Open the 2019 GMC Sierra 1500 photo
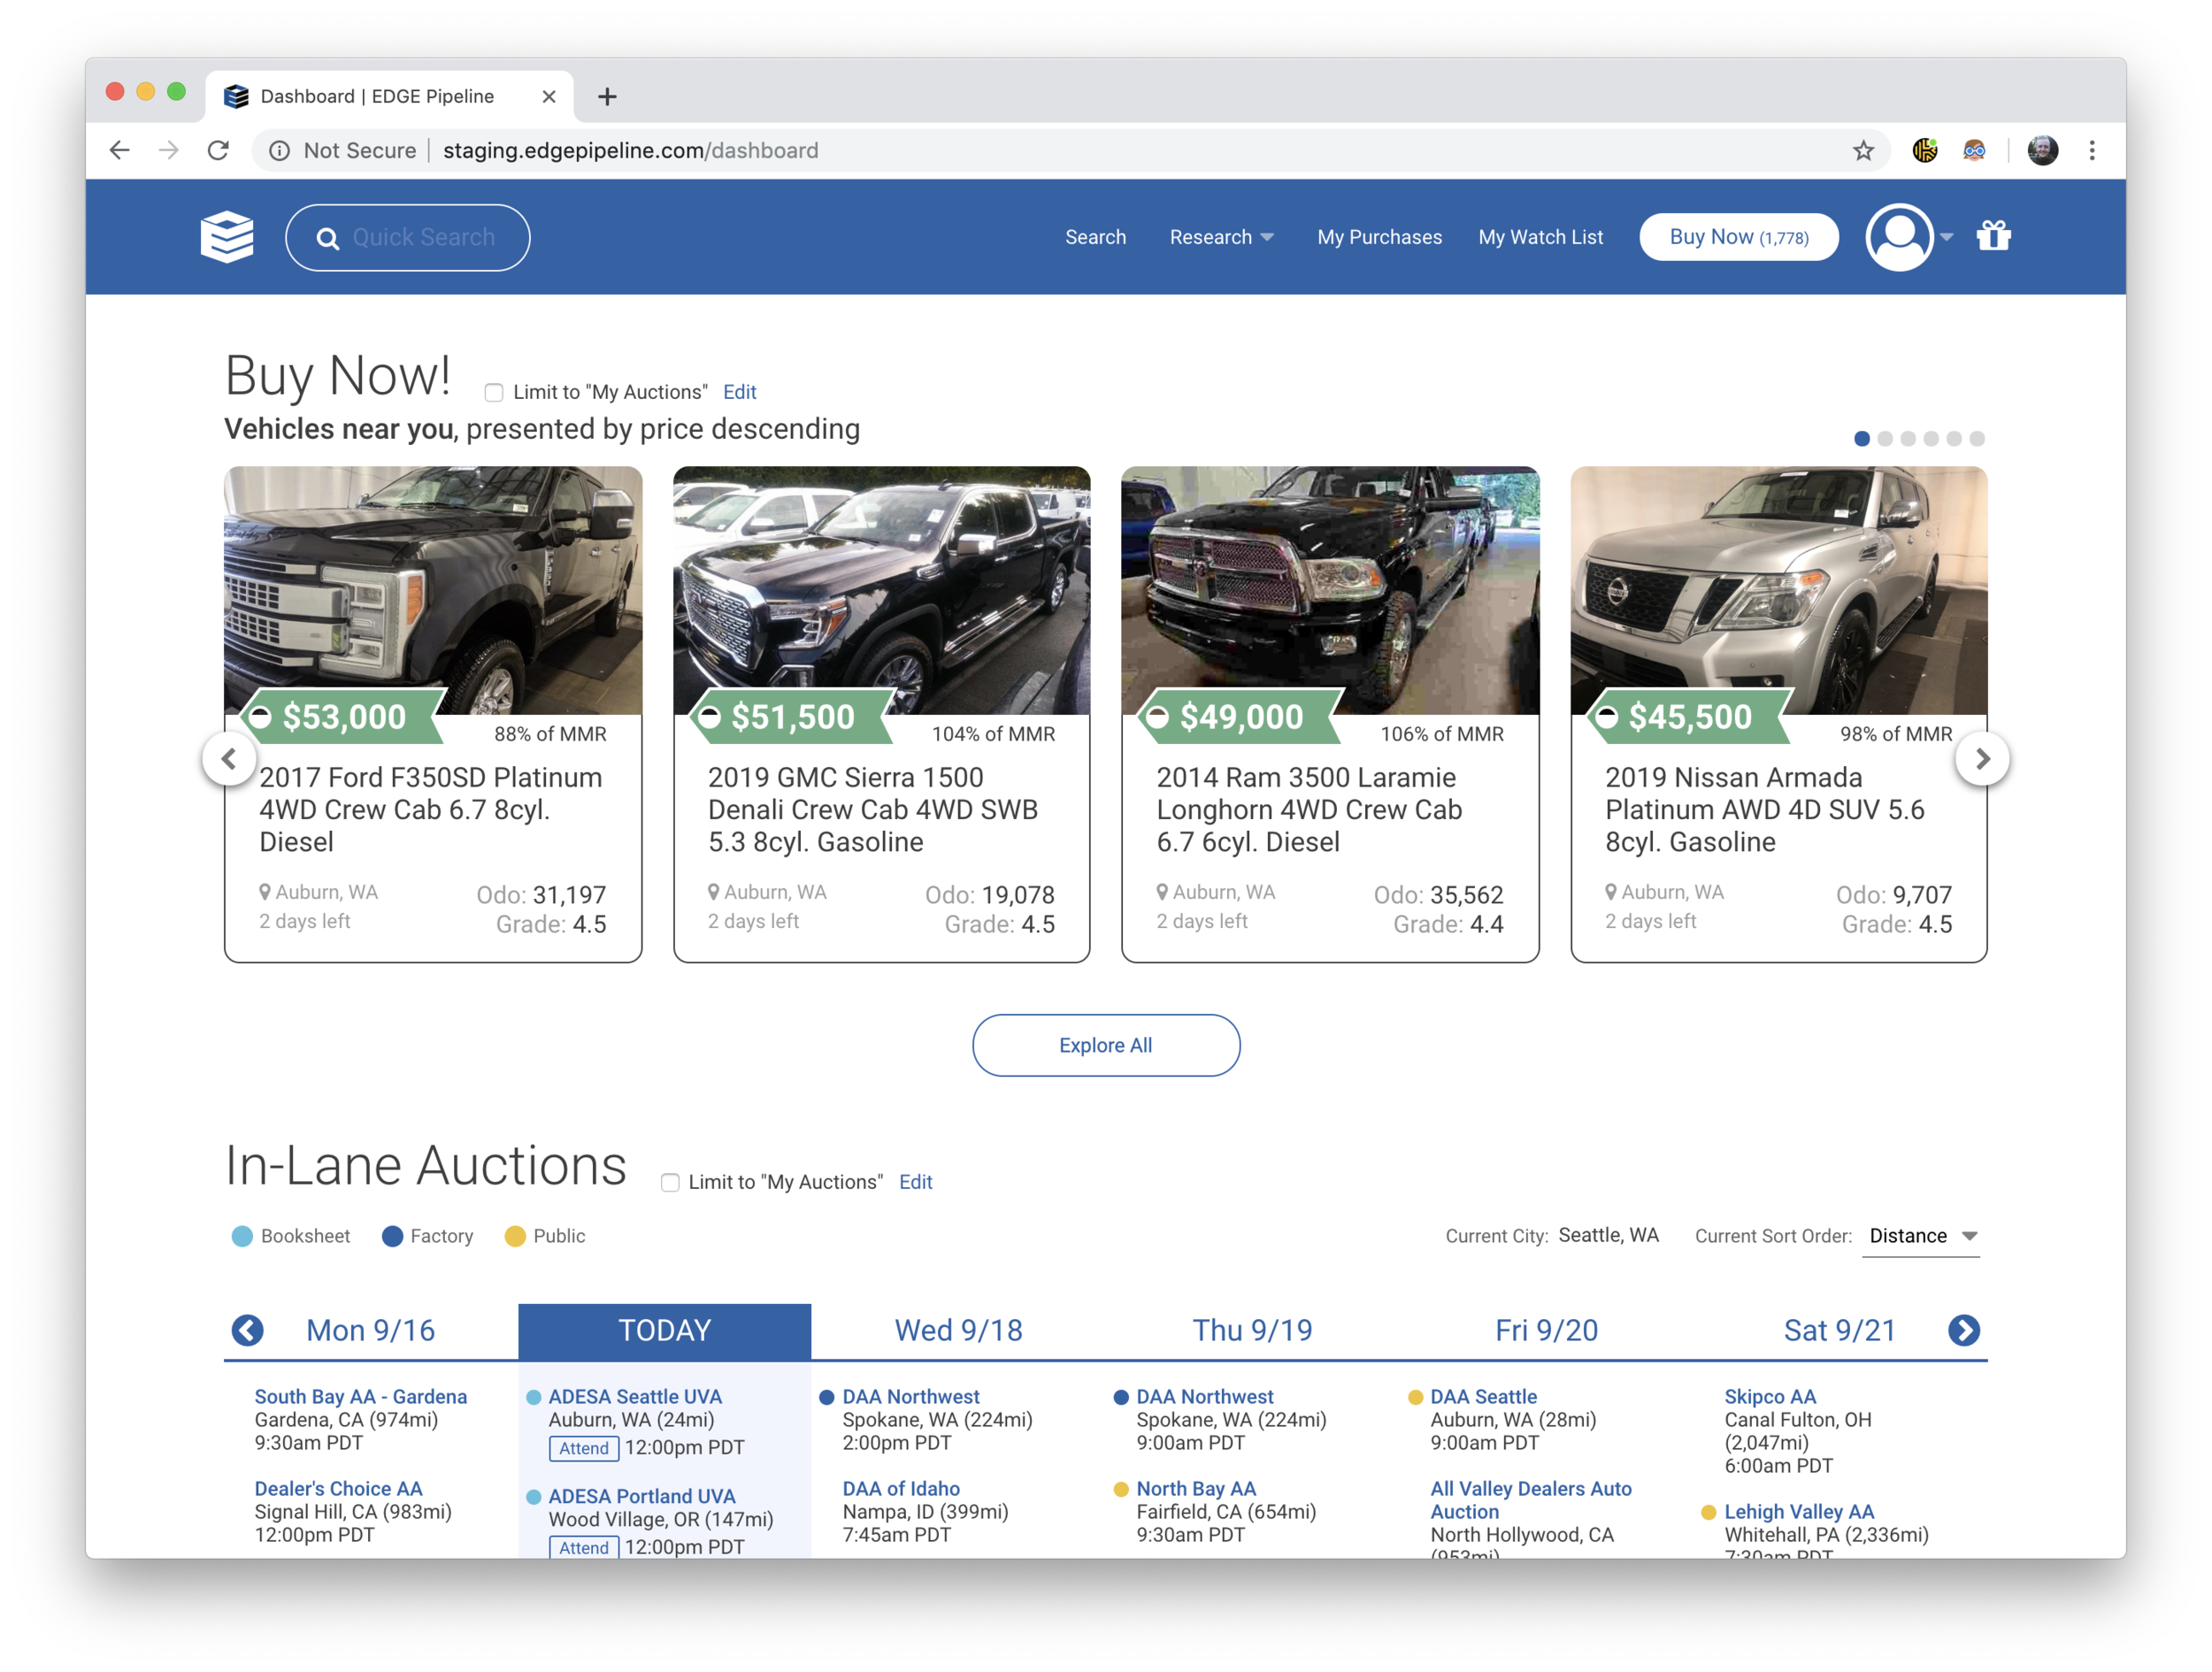The width and height of the screenshot is (2212, 1672). pos(881,590)
